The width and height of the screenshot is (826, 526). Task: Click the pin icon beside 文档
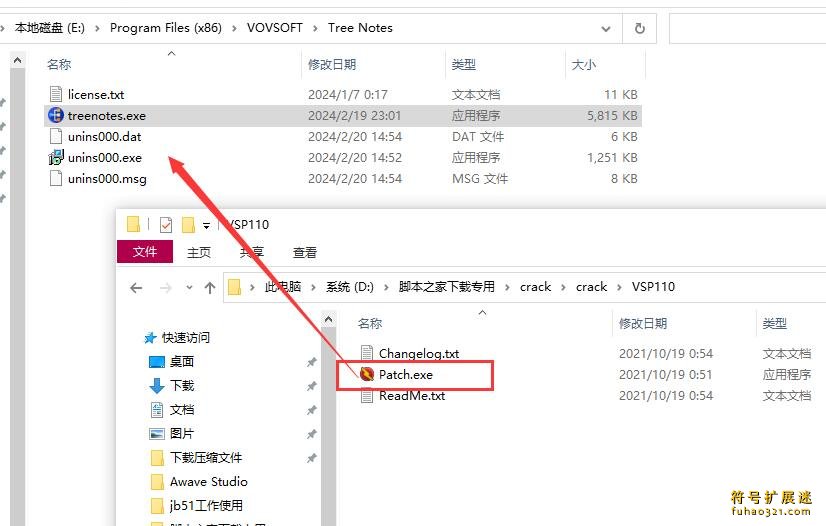pyautogui.click(x=312, y=410)
